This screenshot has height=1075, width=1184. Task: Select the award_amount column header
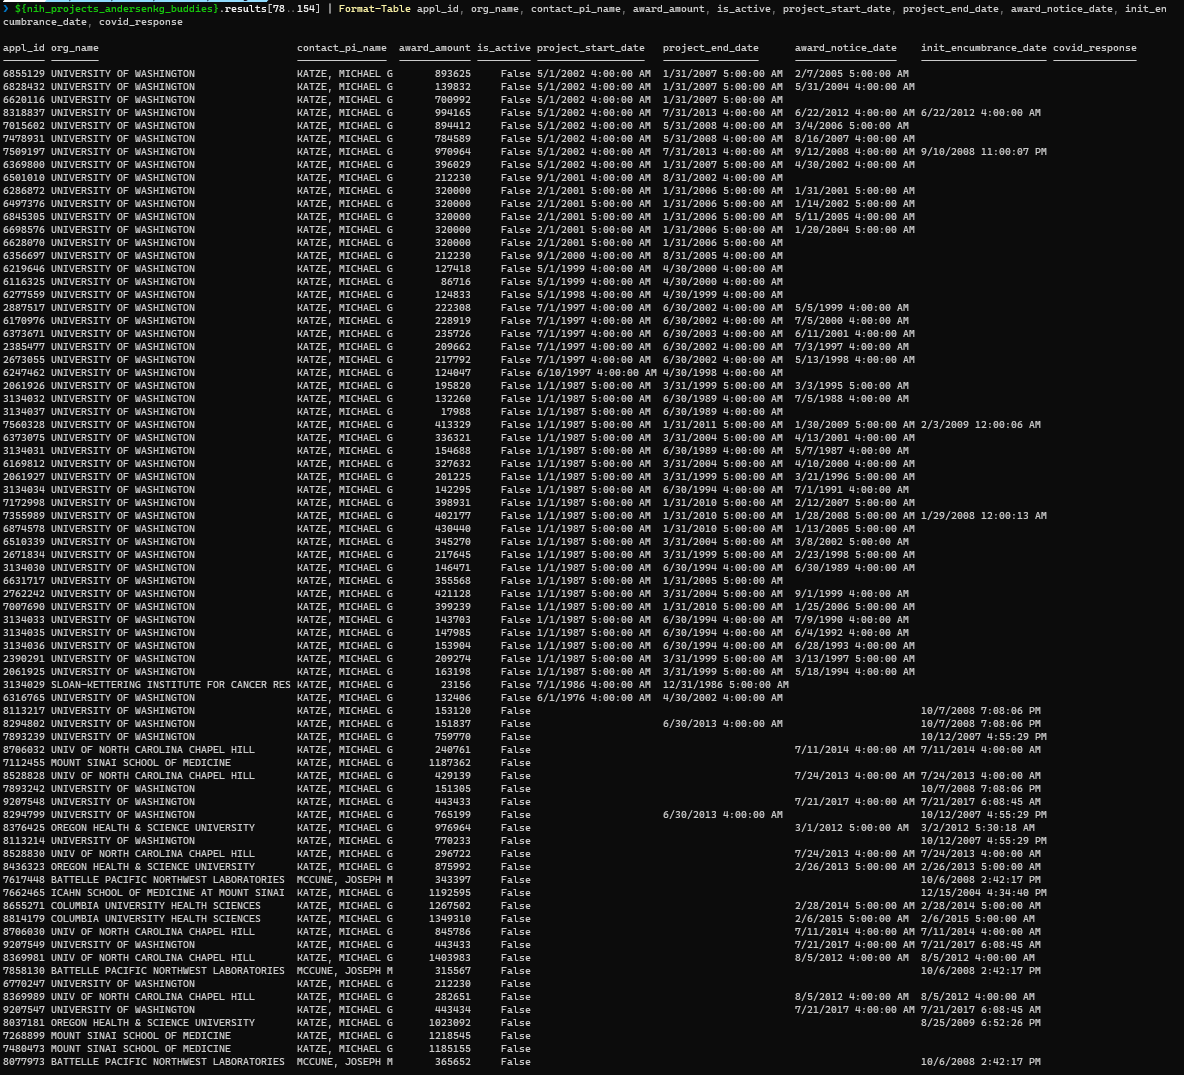(x=434, y=48)
